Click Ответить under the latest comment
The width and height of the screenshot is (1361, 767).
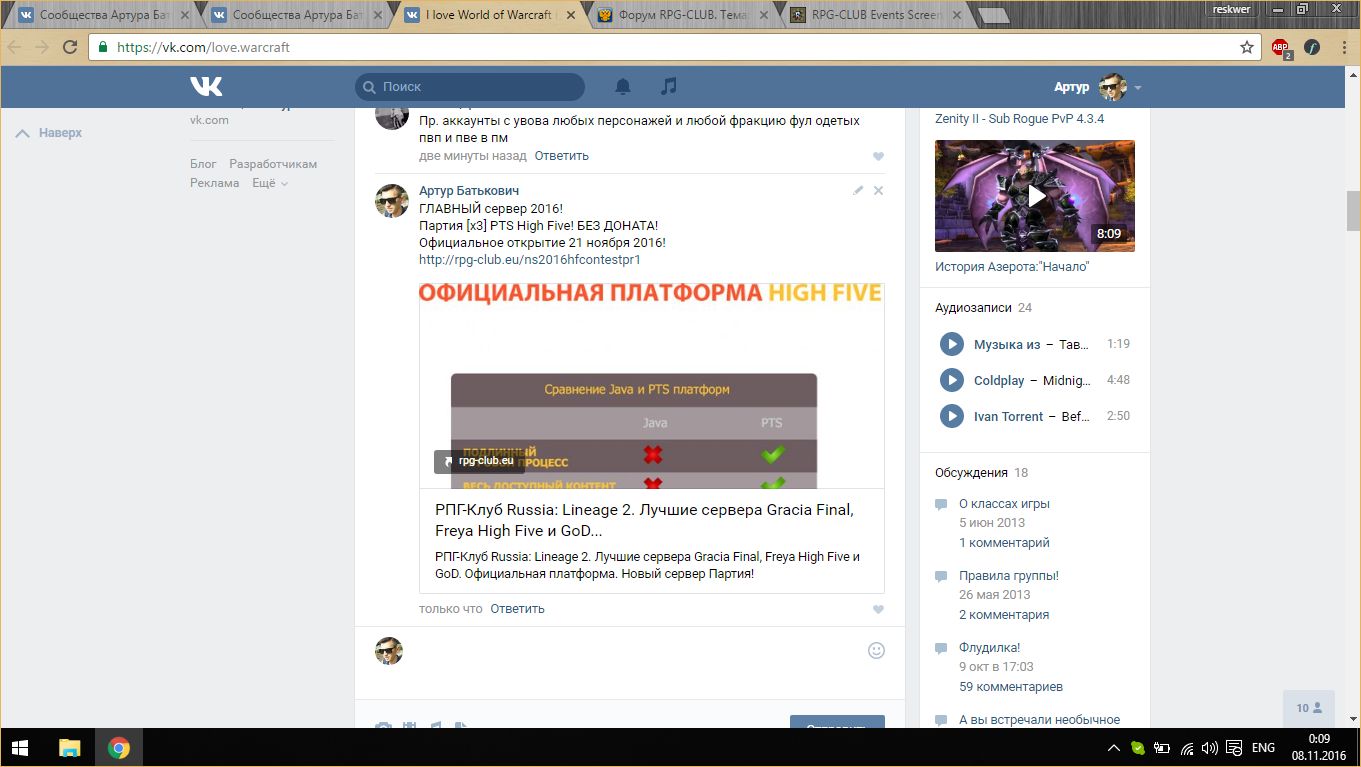[517, 608]
